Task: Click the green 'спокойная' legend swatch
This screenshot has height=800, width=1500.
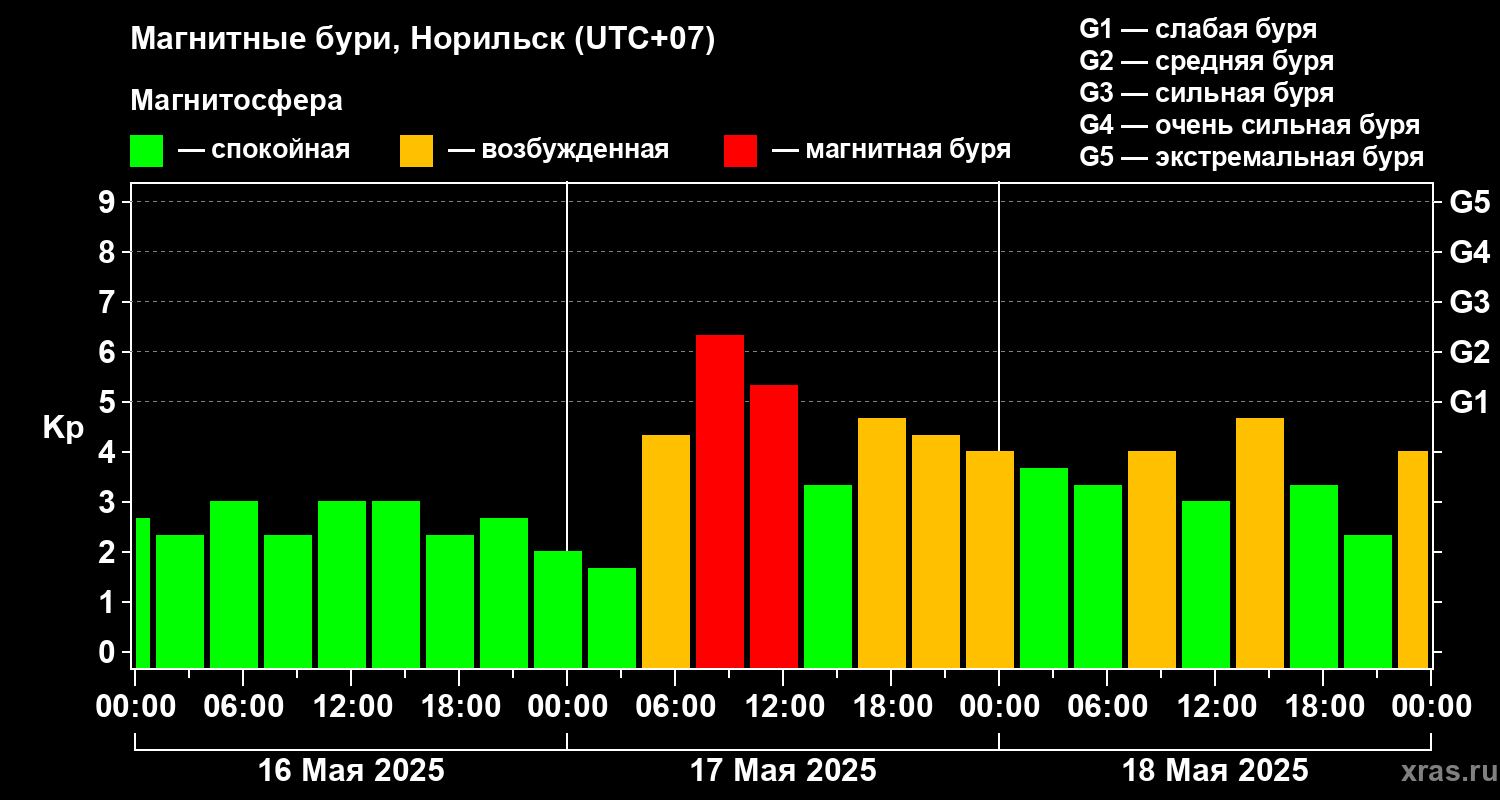Action: pos(146,151)
